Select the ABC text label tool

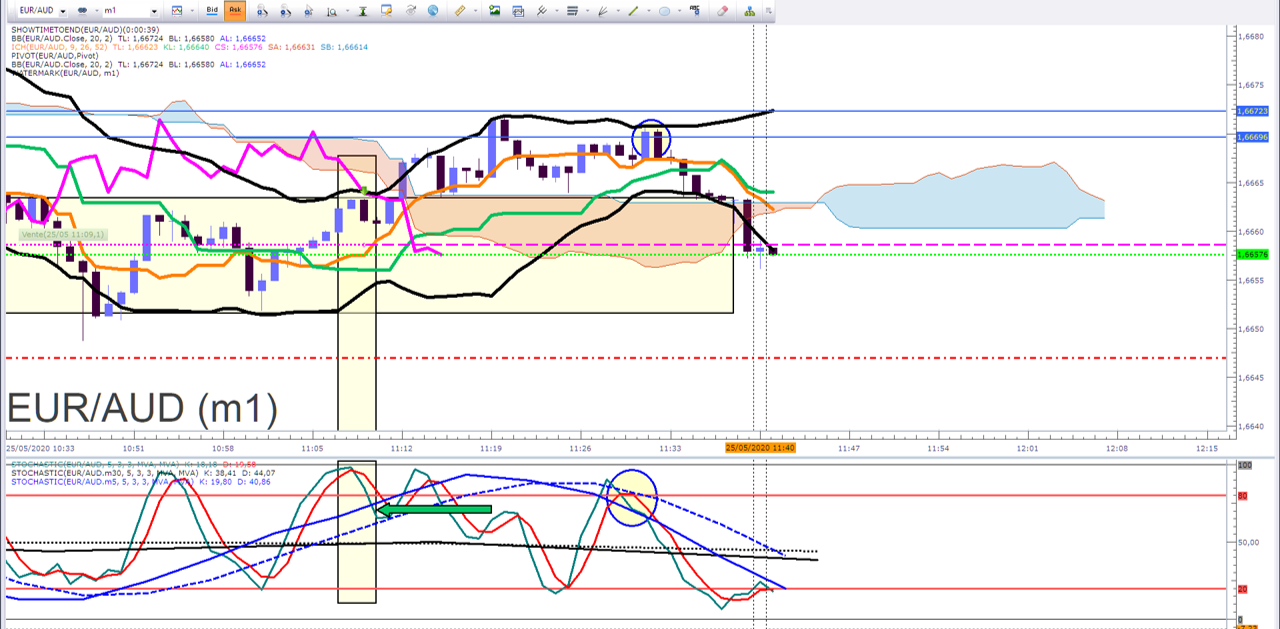click(695, 10)
